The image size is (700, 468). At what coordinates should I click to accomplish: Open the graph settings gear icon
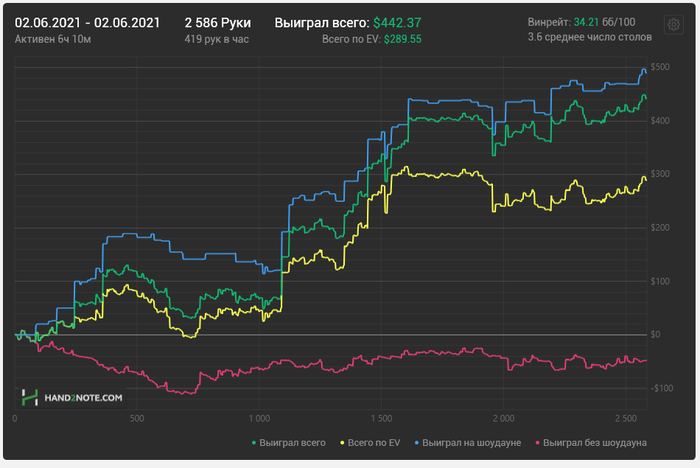coord(674,25)
